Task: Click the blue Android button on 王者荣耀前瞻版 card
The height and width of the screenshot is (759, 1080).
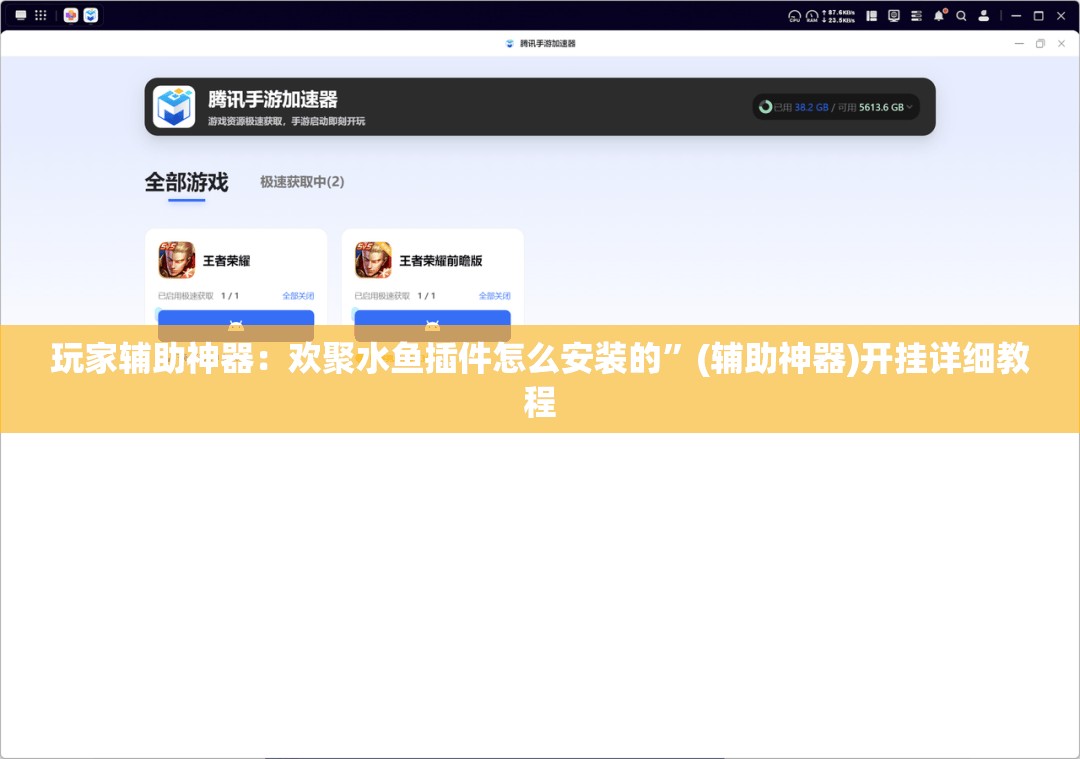Action: [433, 324]
